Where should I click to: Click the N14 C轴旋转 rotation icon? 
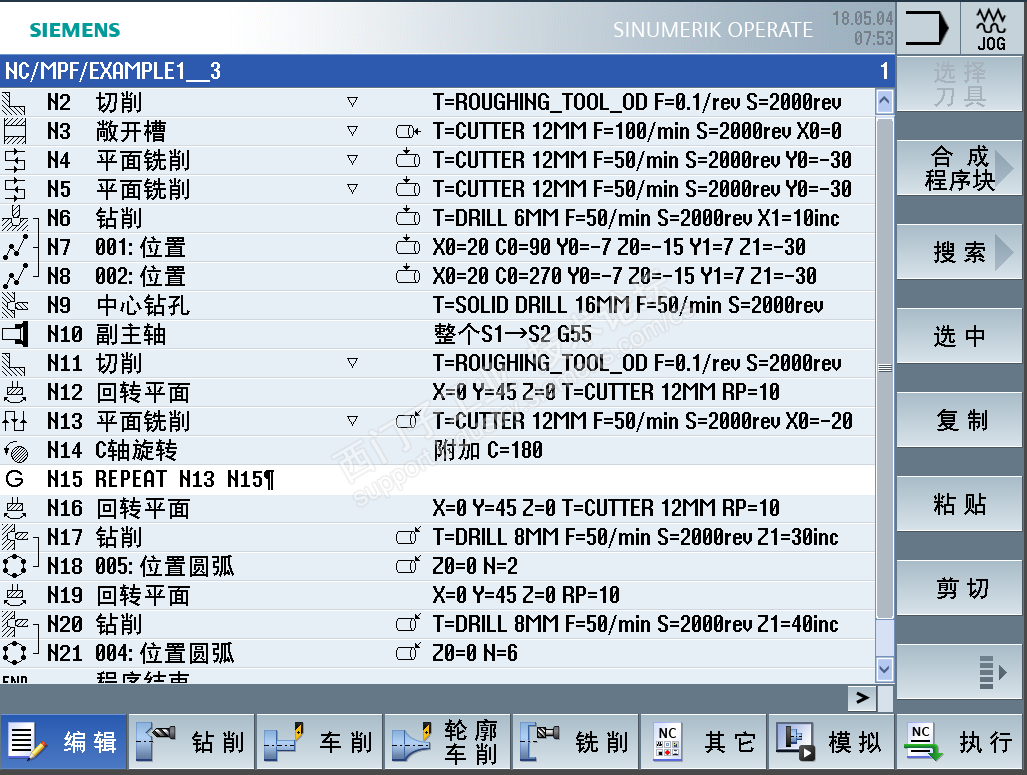(x=16, y=451)
